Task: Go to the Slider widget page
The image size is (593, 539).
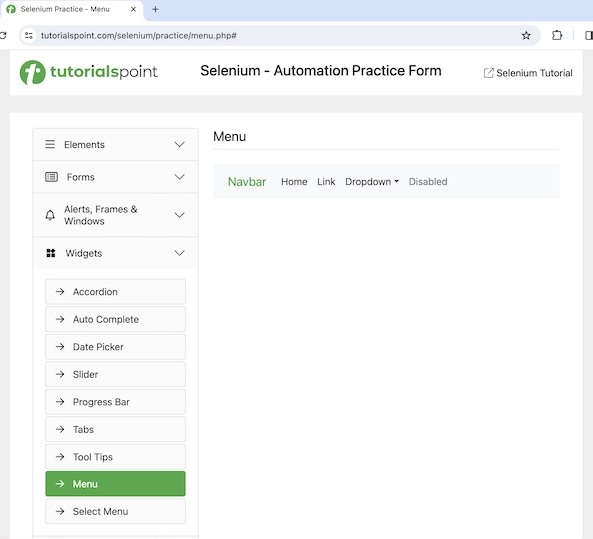Action: 115,374
